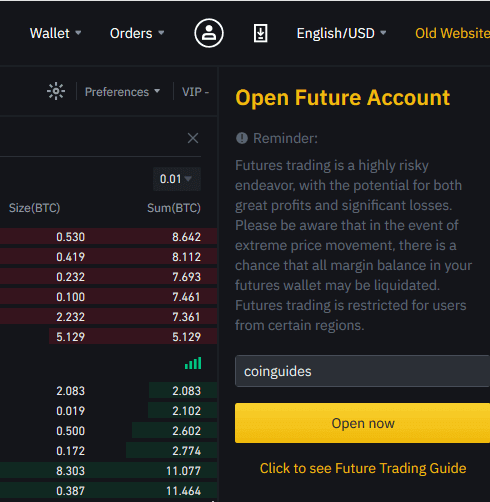The width and height of the screenshot is (490, 502).
Task: Click the Open now button
Action: pos(362,423)
